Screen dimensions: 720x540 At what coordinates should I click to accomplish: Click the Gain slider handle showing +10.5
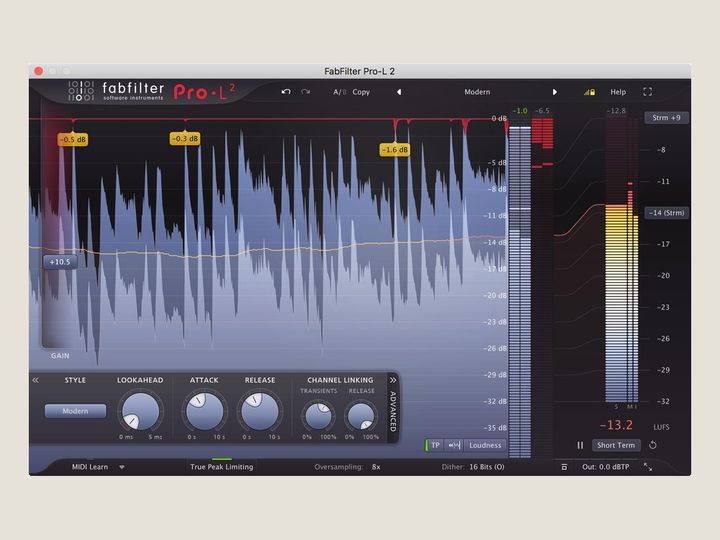(60, 262)
